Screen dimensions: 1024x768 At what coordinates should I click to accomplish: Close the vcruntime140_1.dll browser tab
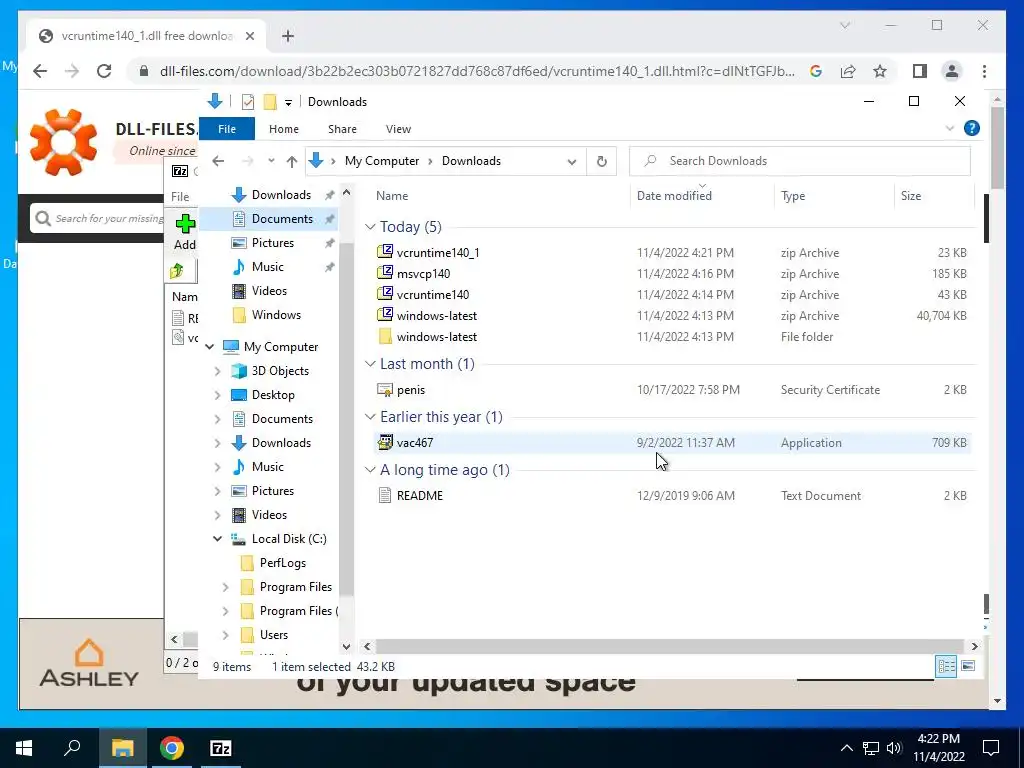[249, 36]
